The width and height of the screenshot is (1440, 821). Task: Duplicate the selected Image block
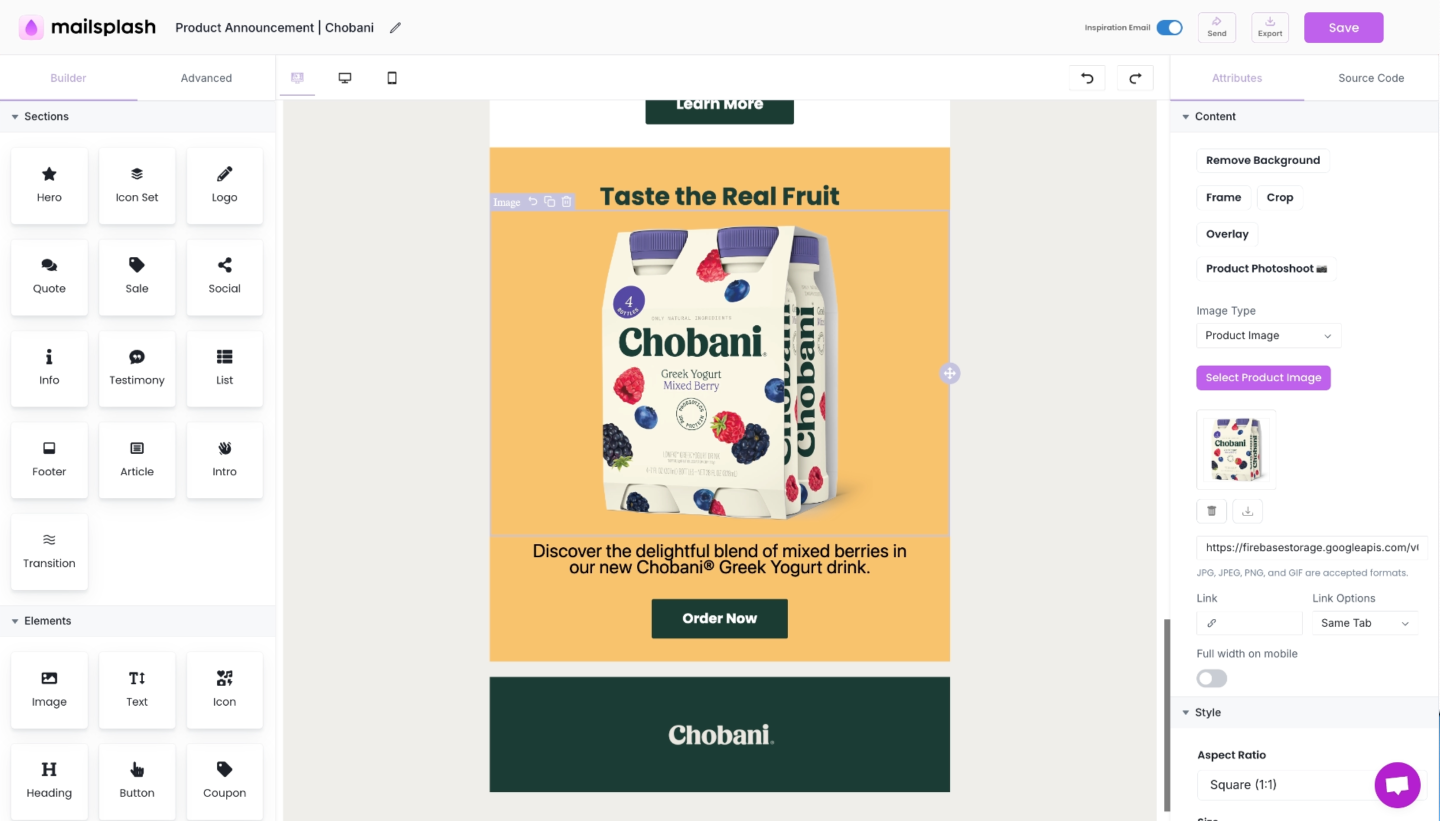(549, 202)
